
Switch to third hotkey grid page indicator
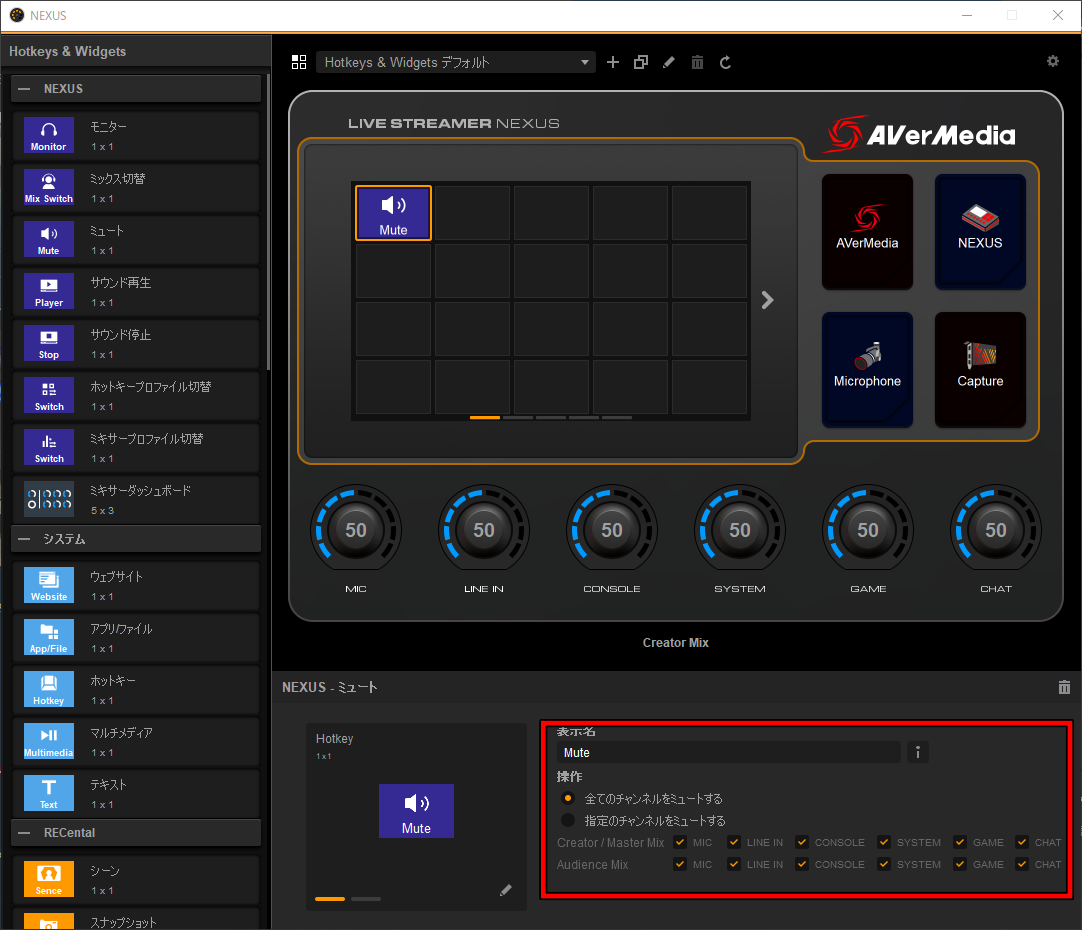[x=551, y=417]
